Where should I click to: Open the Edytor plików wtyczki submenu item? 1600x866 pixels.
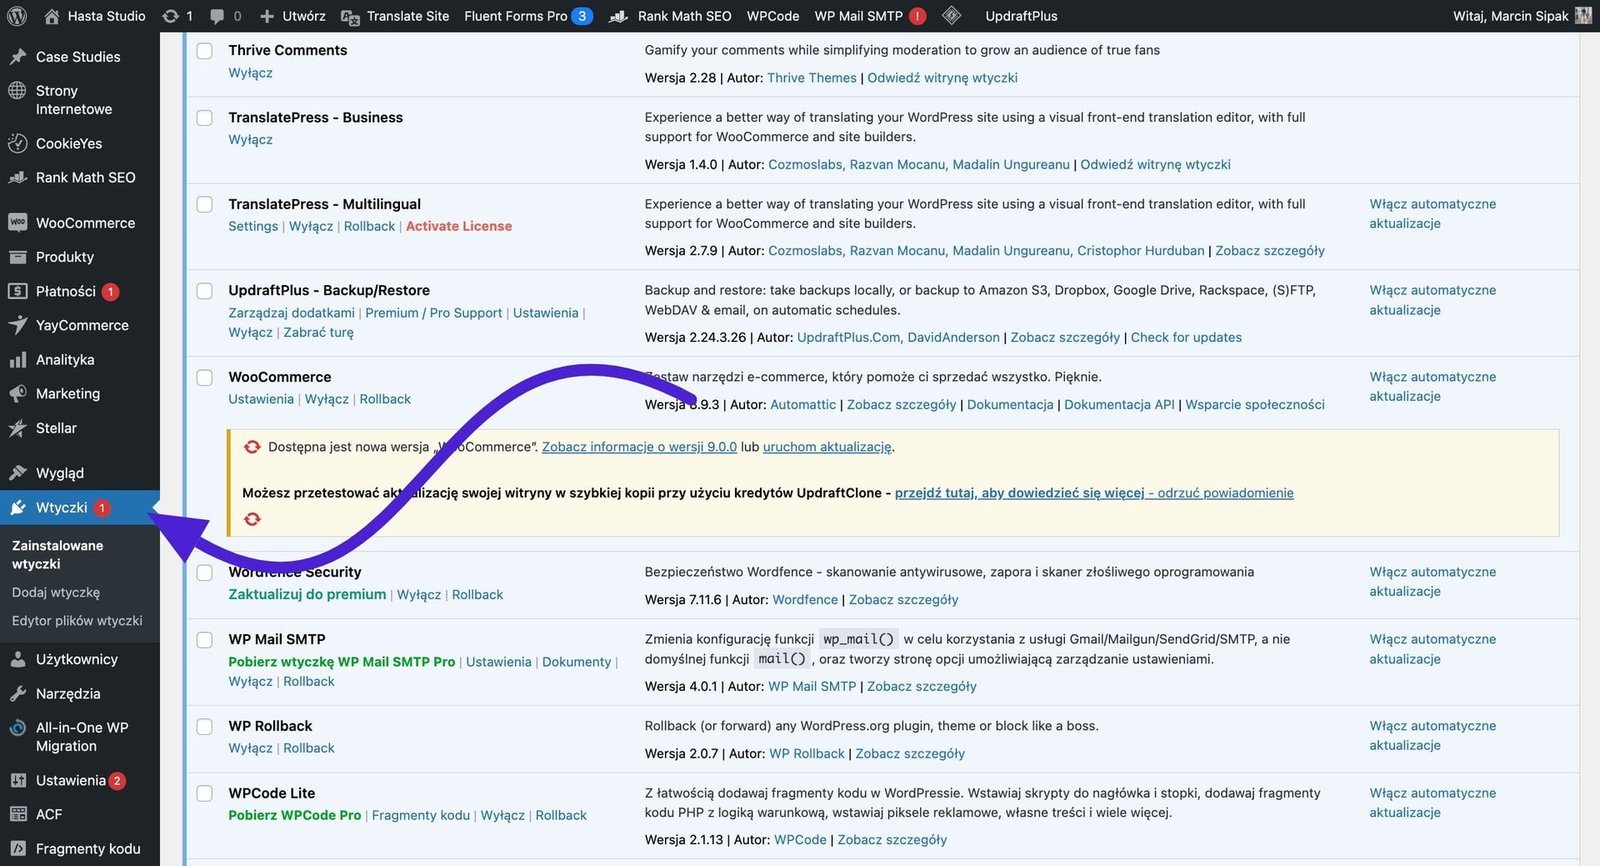pos(77,621)
